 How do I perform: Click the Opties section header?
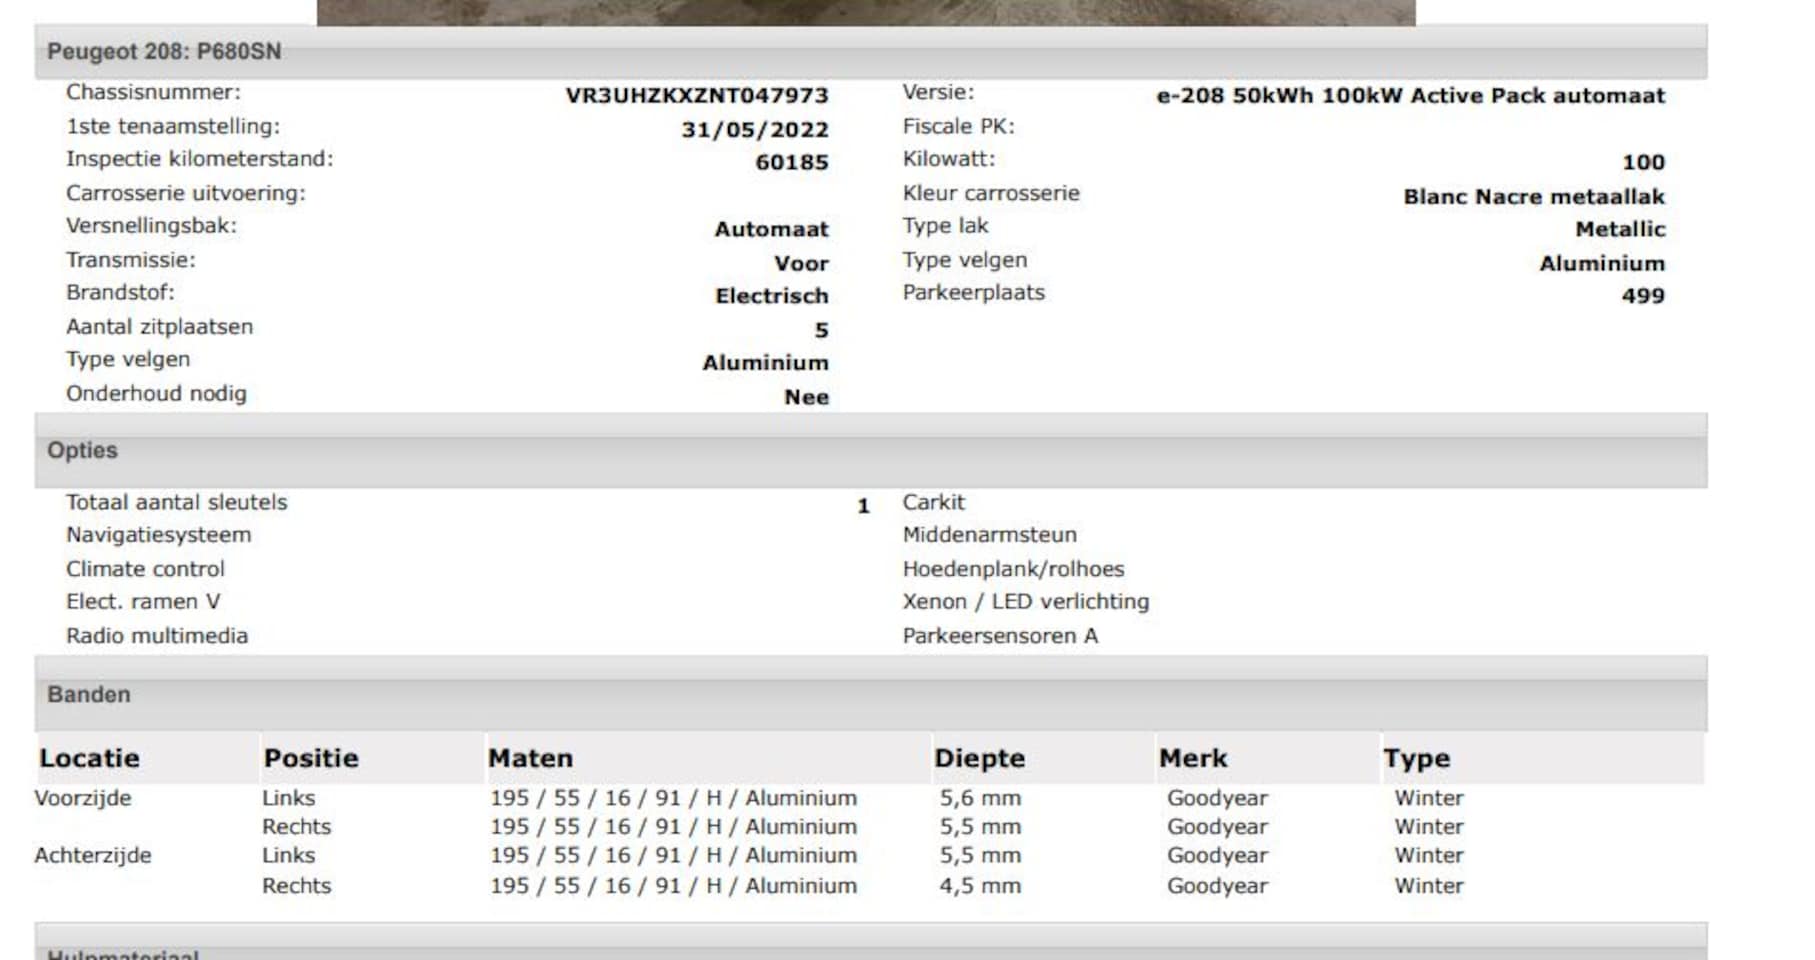point(870,451)
